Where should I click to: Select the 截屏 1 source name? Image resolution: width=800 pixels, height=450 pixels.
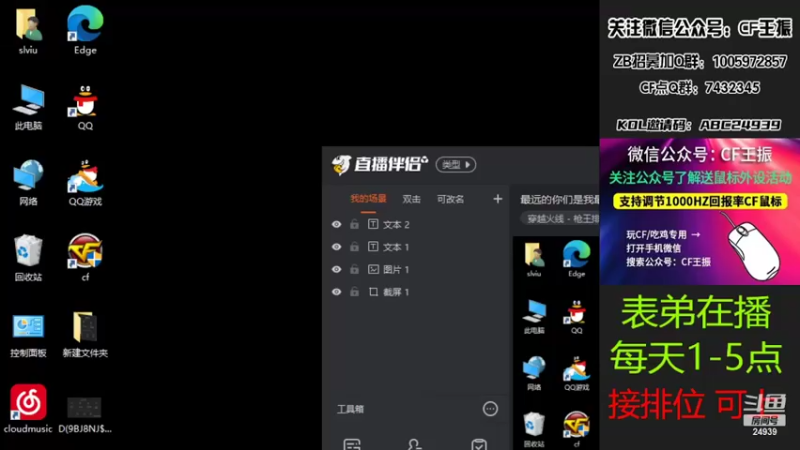pyautogui.click(x=396, y=292)
